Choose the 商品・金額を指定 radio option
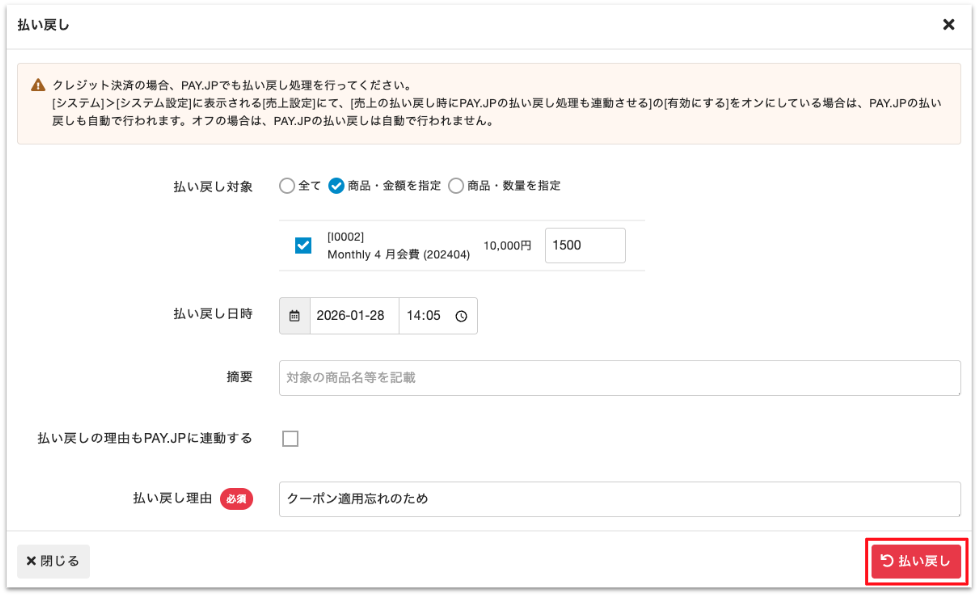 (337, 185)
